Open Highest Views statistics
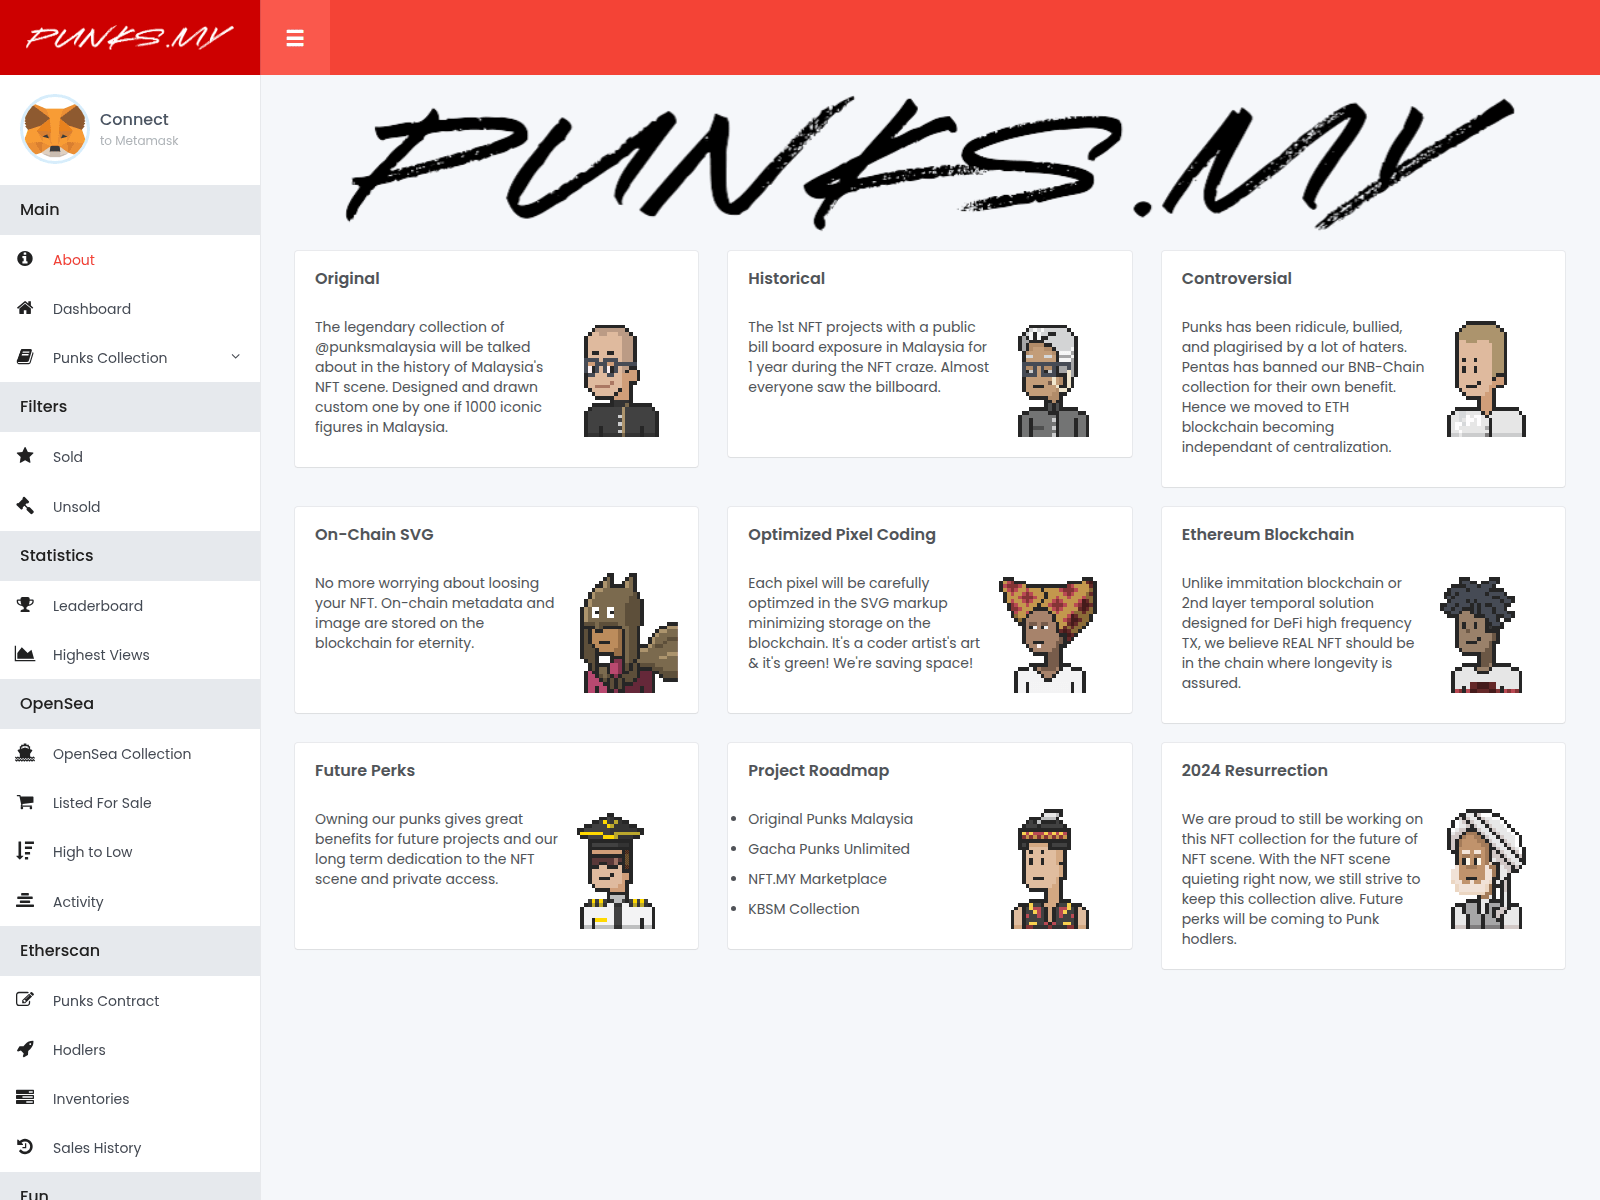 click(130, 655)
